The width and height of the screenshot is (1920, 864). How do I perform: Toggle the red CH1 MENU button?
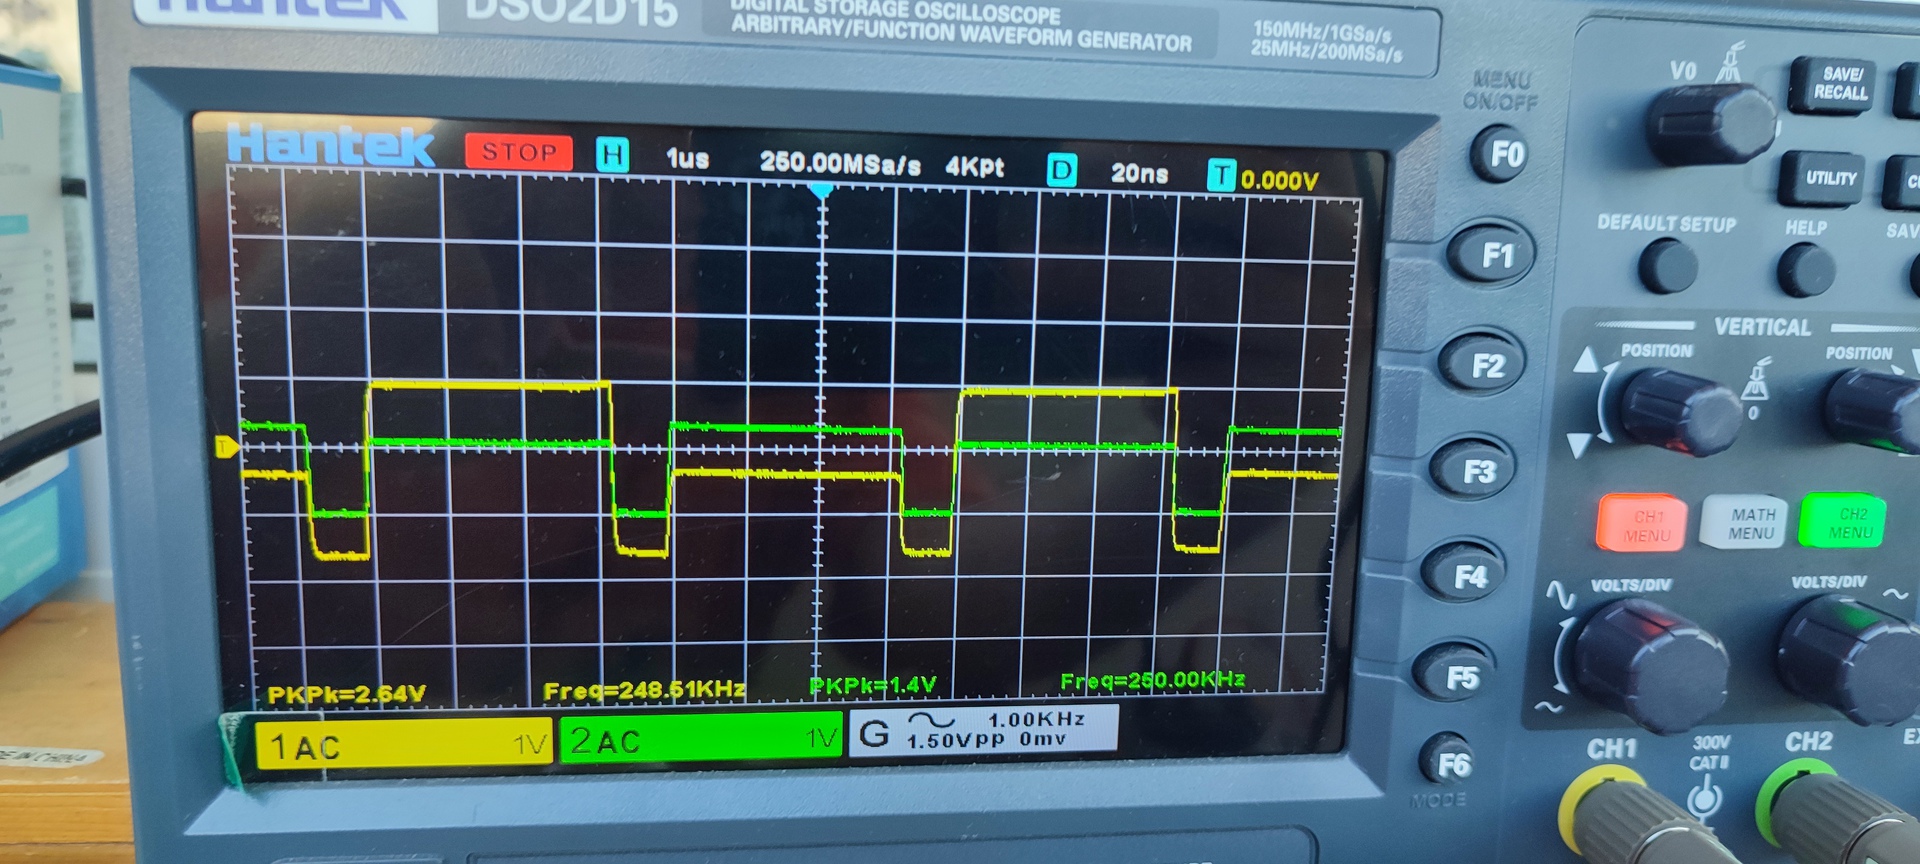[x=1643, y=524]
